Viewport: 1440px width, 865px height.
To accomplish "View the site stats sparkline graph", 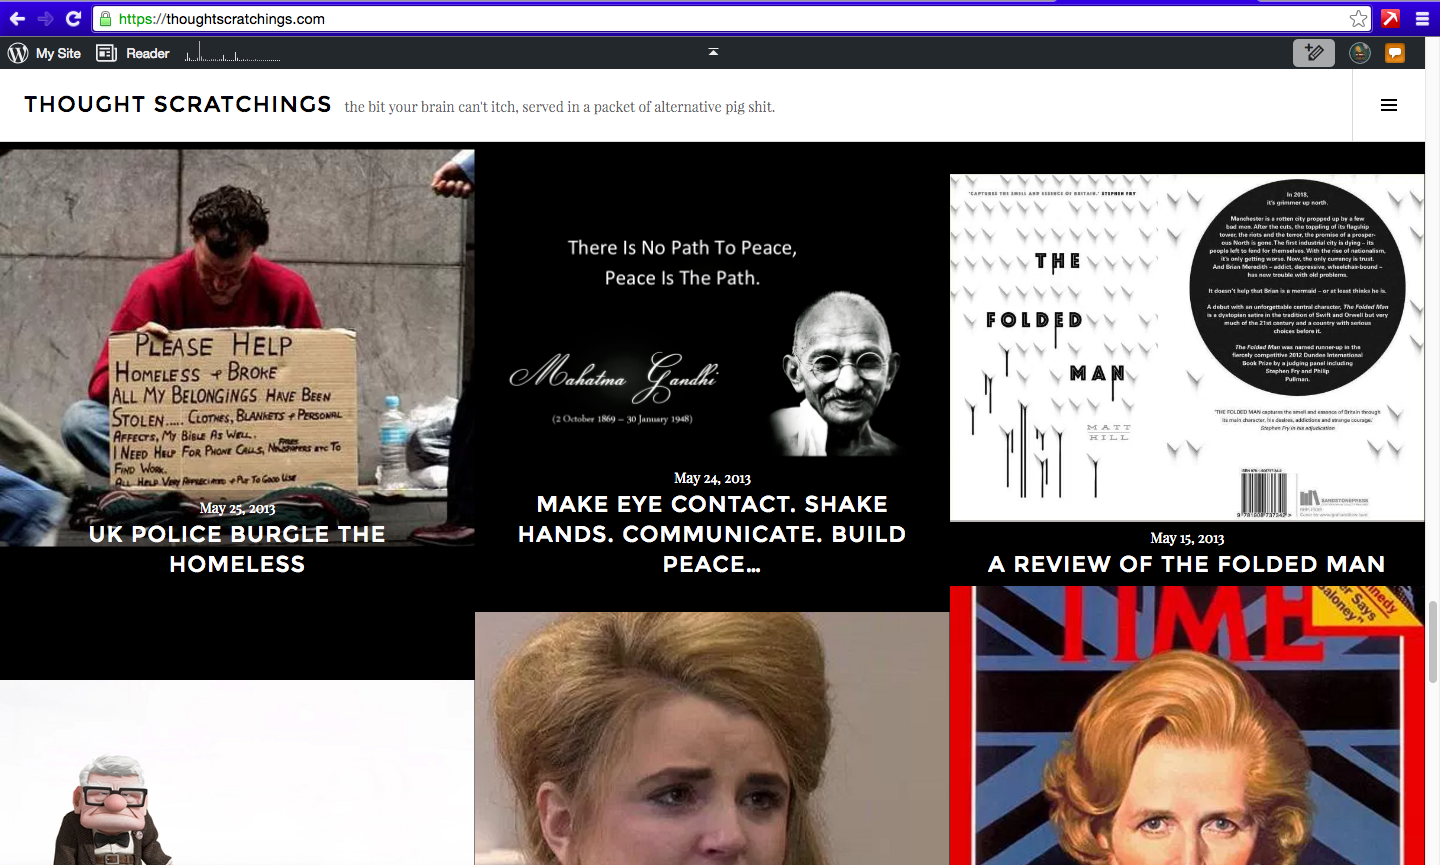I will click(233, 53).
